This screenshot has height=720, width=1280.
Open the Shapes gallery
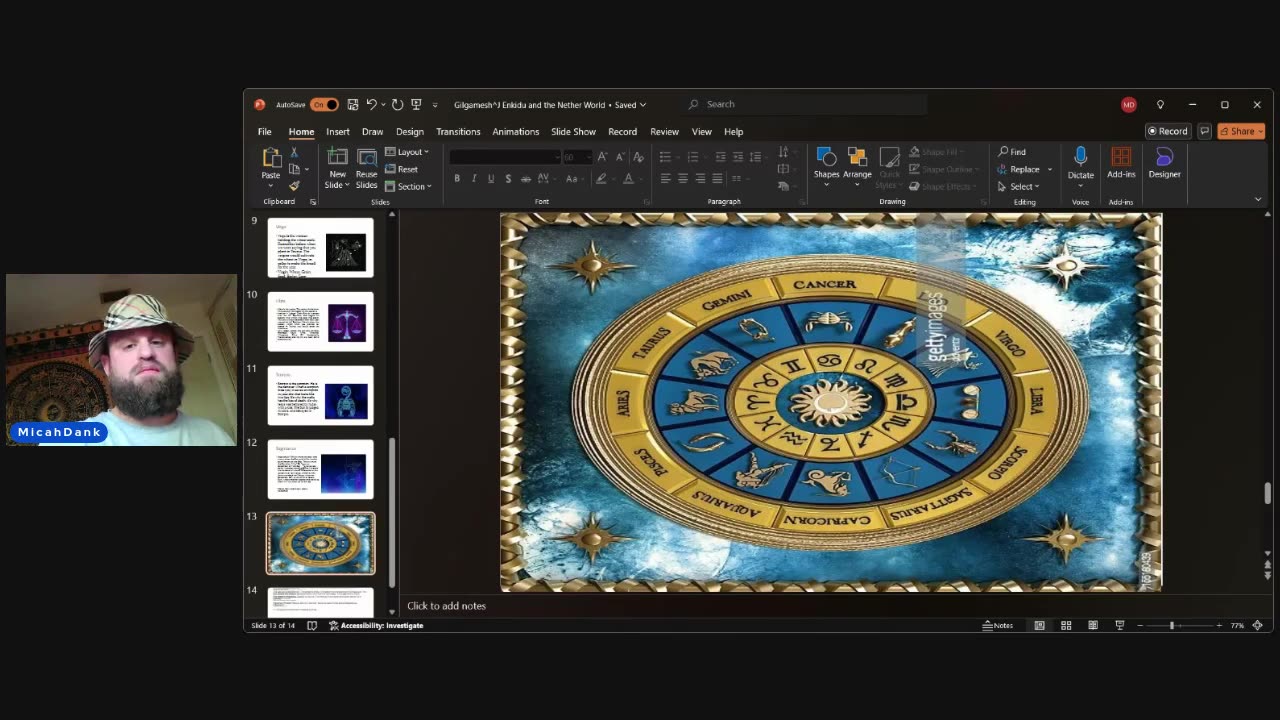coord(826,165)
